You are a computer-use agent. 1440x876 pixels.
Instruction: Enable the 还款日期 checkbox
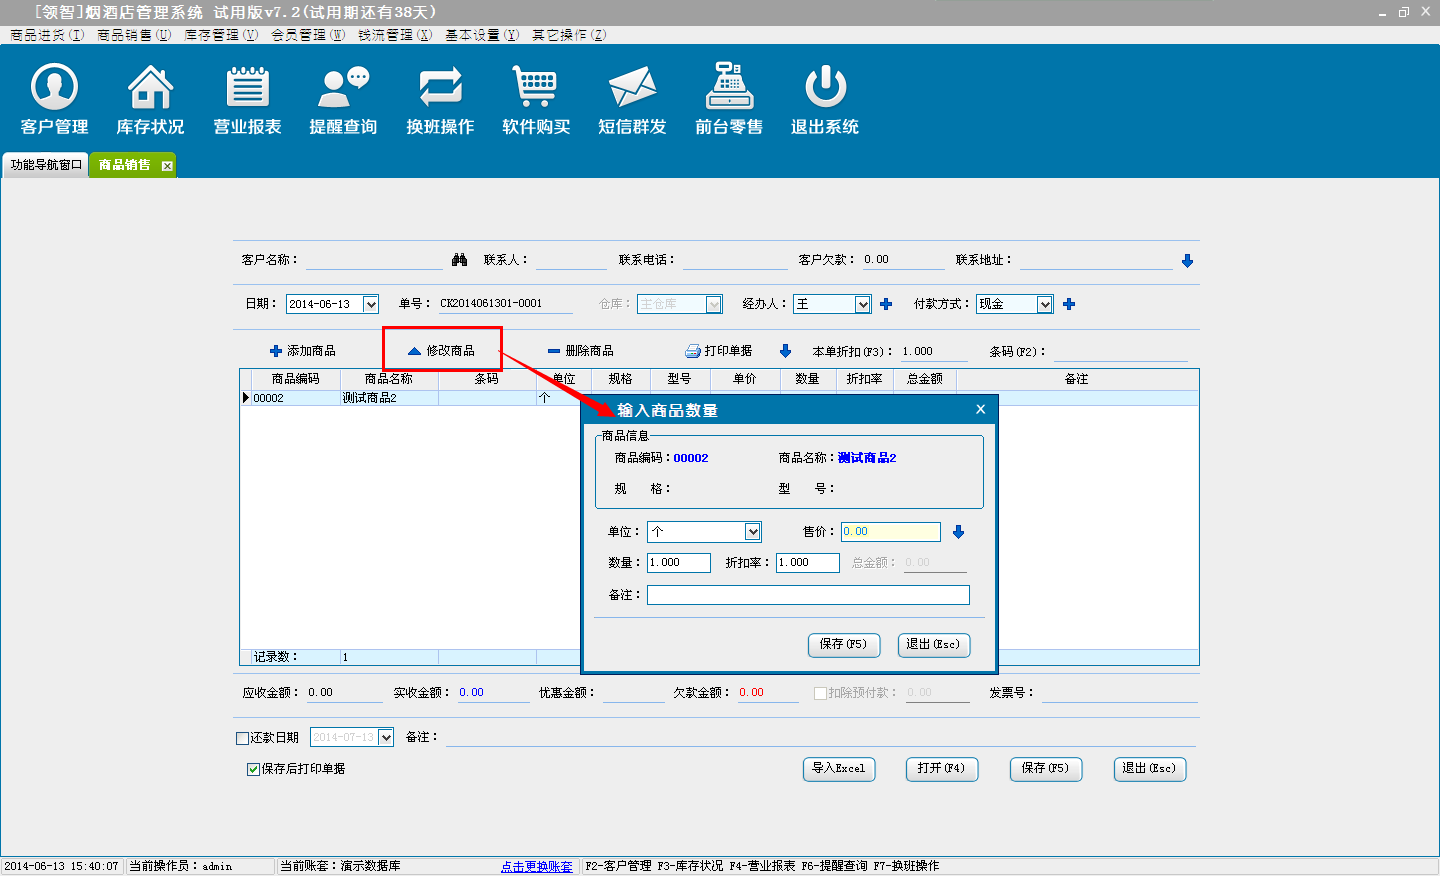(242, 738)
